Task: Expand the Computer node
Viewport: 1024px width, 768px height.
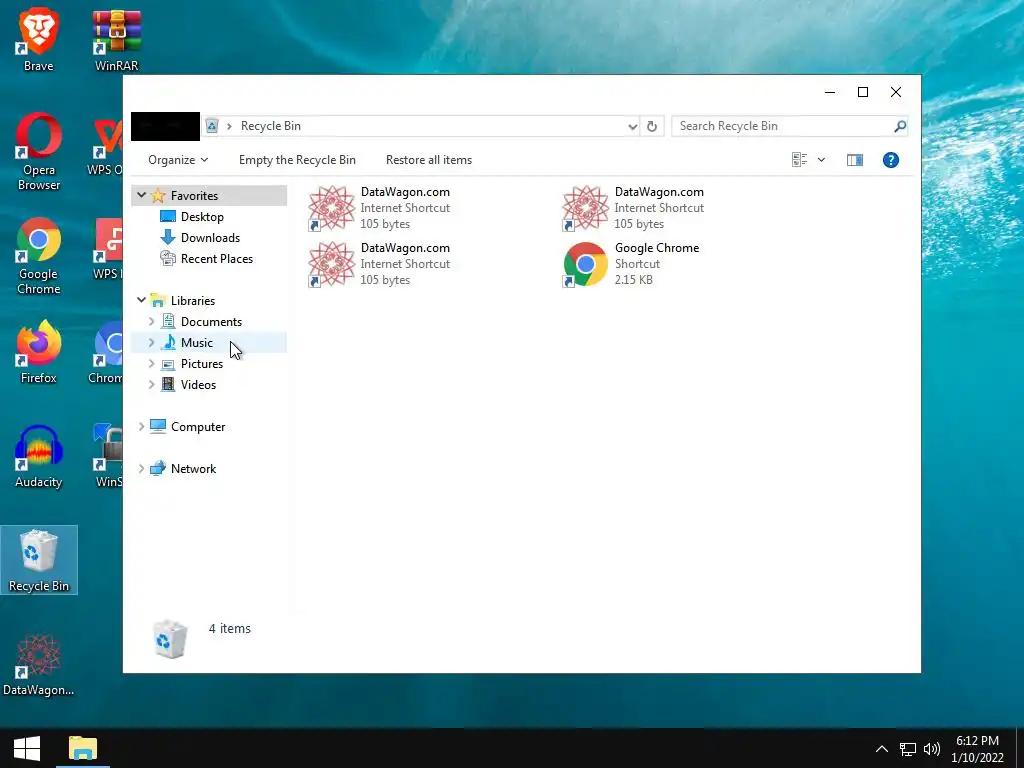Action: click(x=141, y=426)
